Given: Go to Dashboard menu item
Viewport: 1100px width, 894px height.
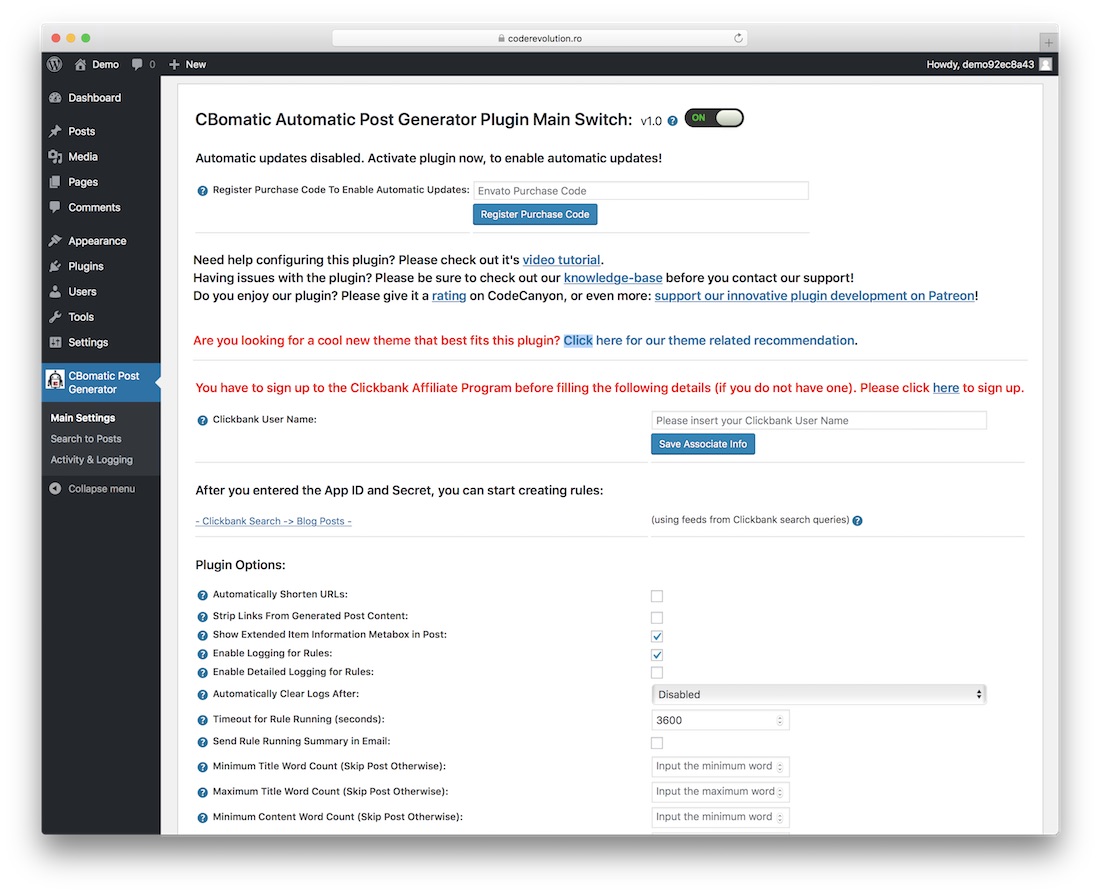Looking at the screenshot, I should [94, 98].
